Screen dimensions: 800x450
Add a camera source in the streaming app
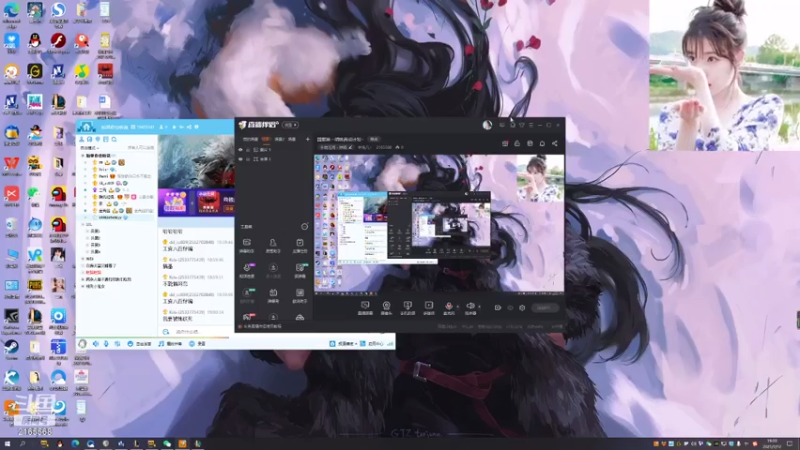(386, 308)
